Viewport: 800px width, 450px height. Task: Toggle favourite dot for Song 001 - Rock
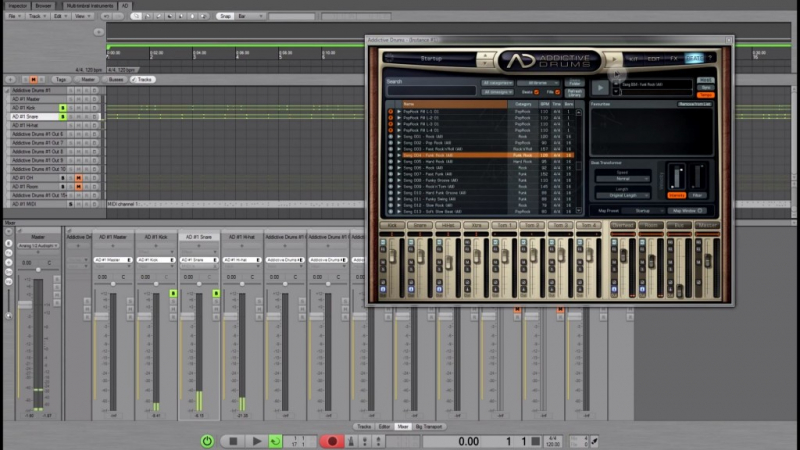click(x=391, y=137)
